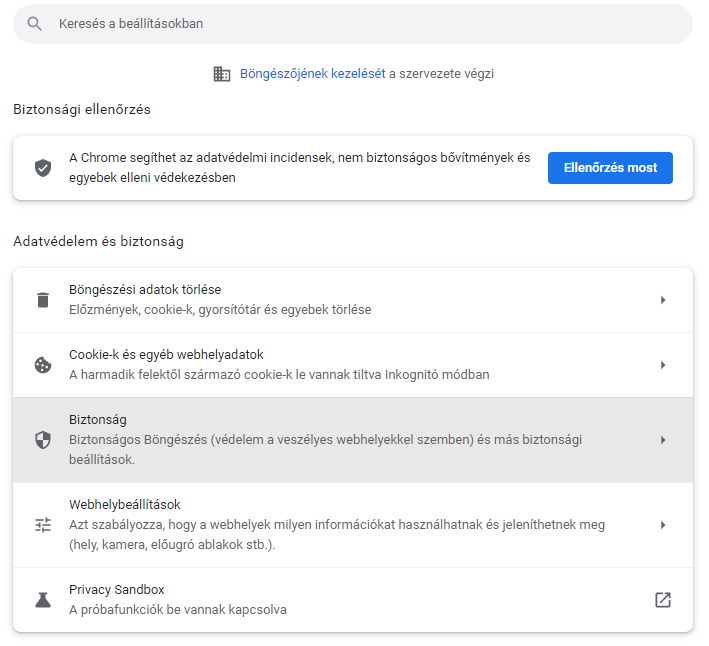Focus the Keresés a beállításokban search field

pos(353,24)
